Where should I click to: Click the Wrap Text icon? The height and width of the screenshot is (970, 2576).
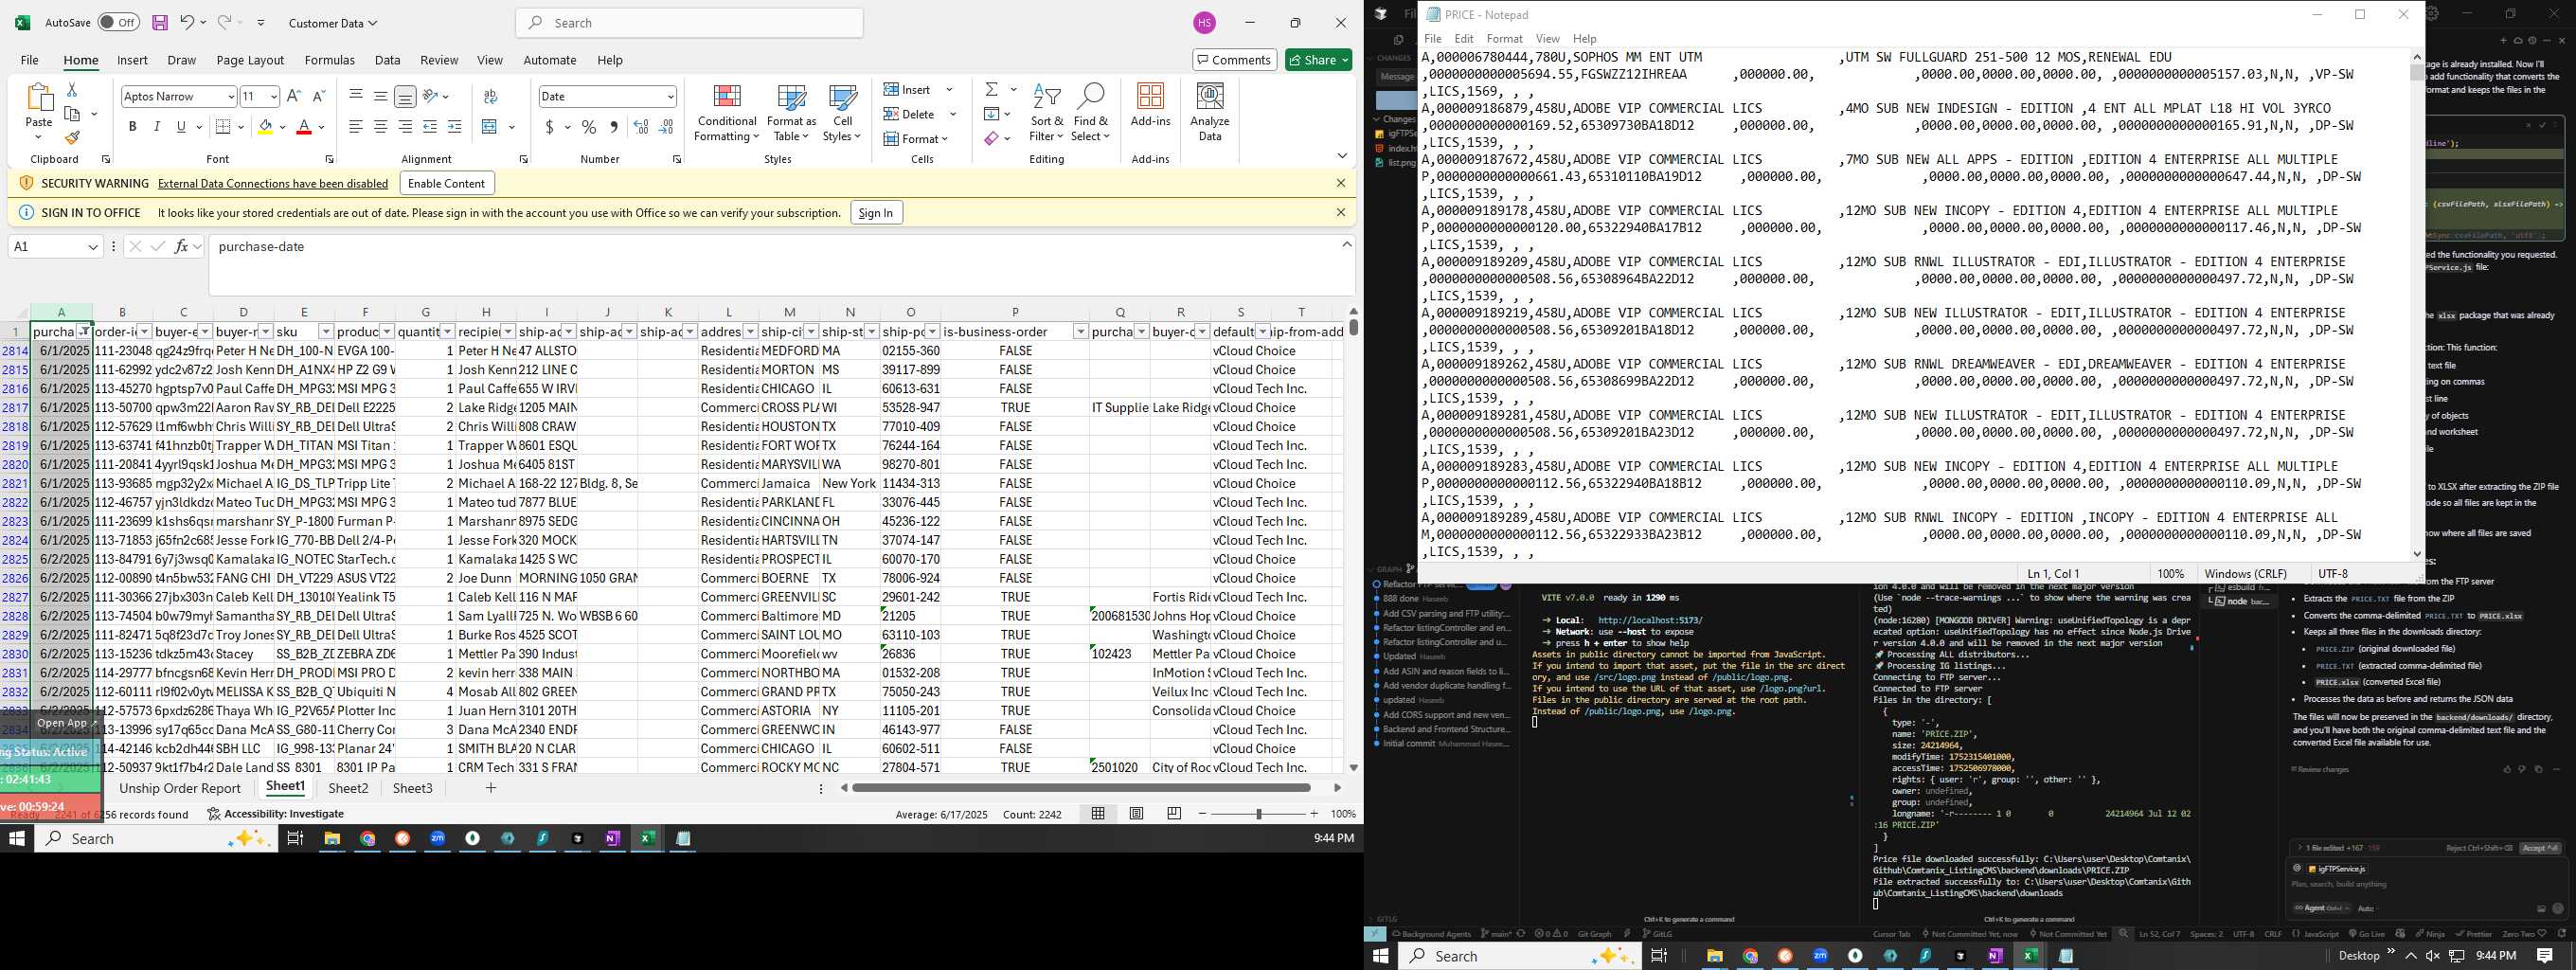(490, 96)
